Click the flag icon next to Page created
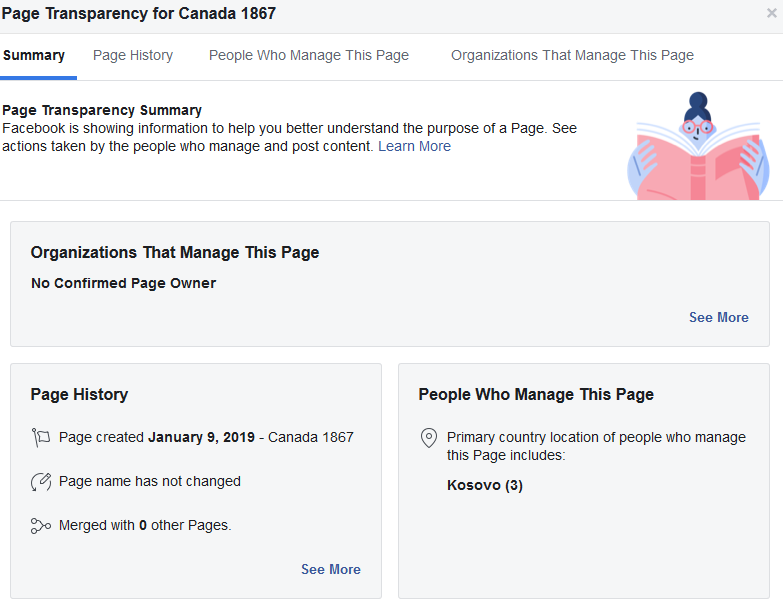783x609 pixels. click(x=41, y=438)
